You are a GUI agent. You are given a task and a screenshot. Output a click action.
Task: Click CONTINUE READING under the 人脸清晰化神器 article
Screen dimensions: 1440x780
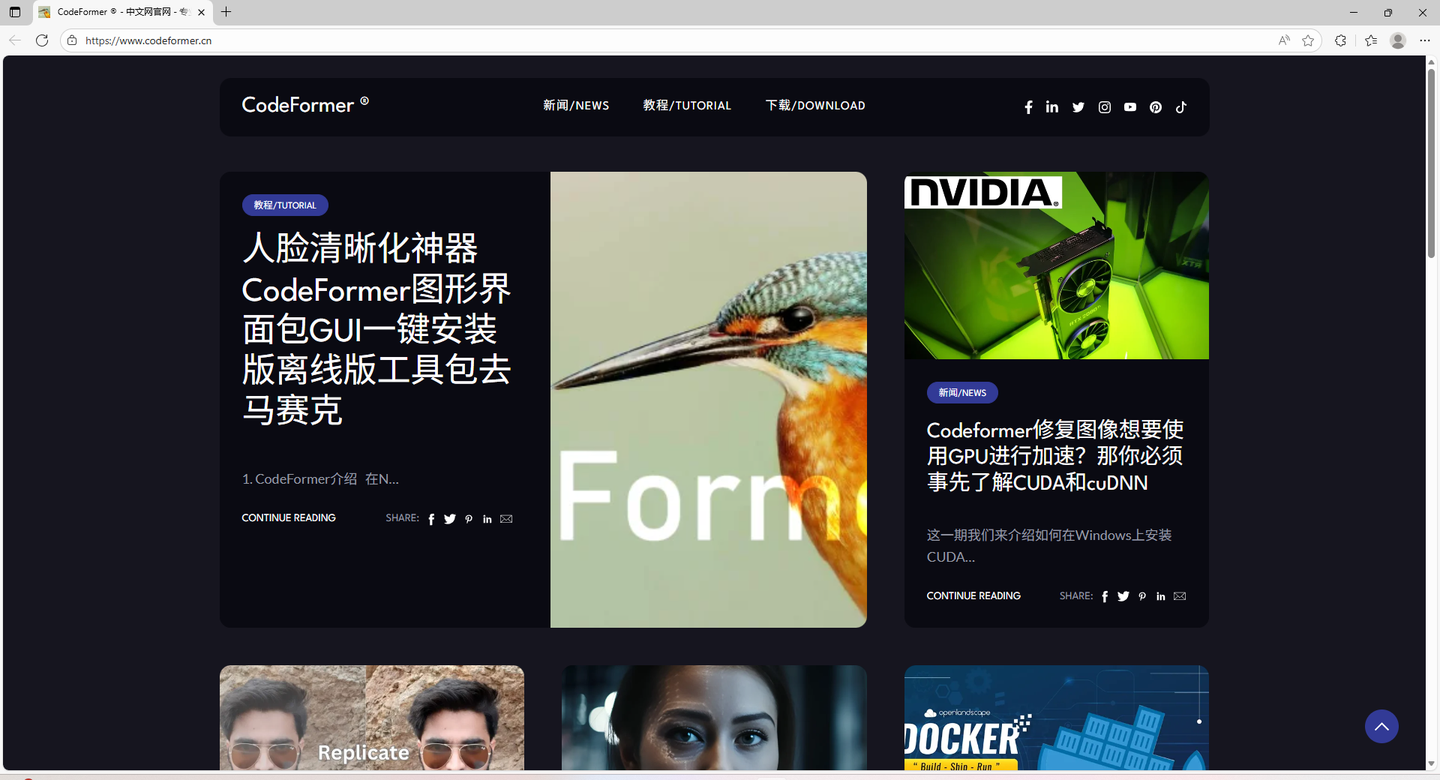pos(289,518)
